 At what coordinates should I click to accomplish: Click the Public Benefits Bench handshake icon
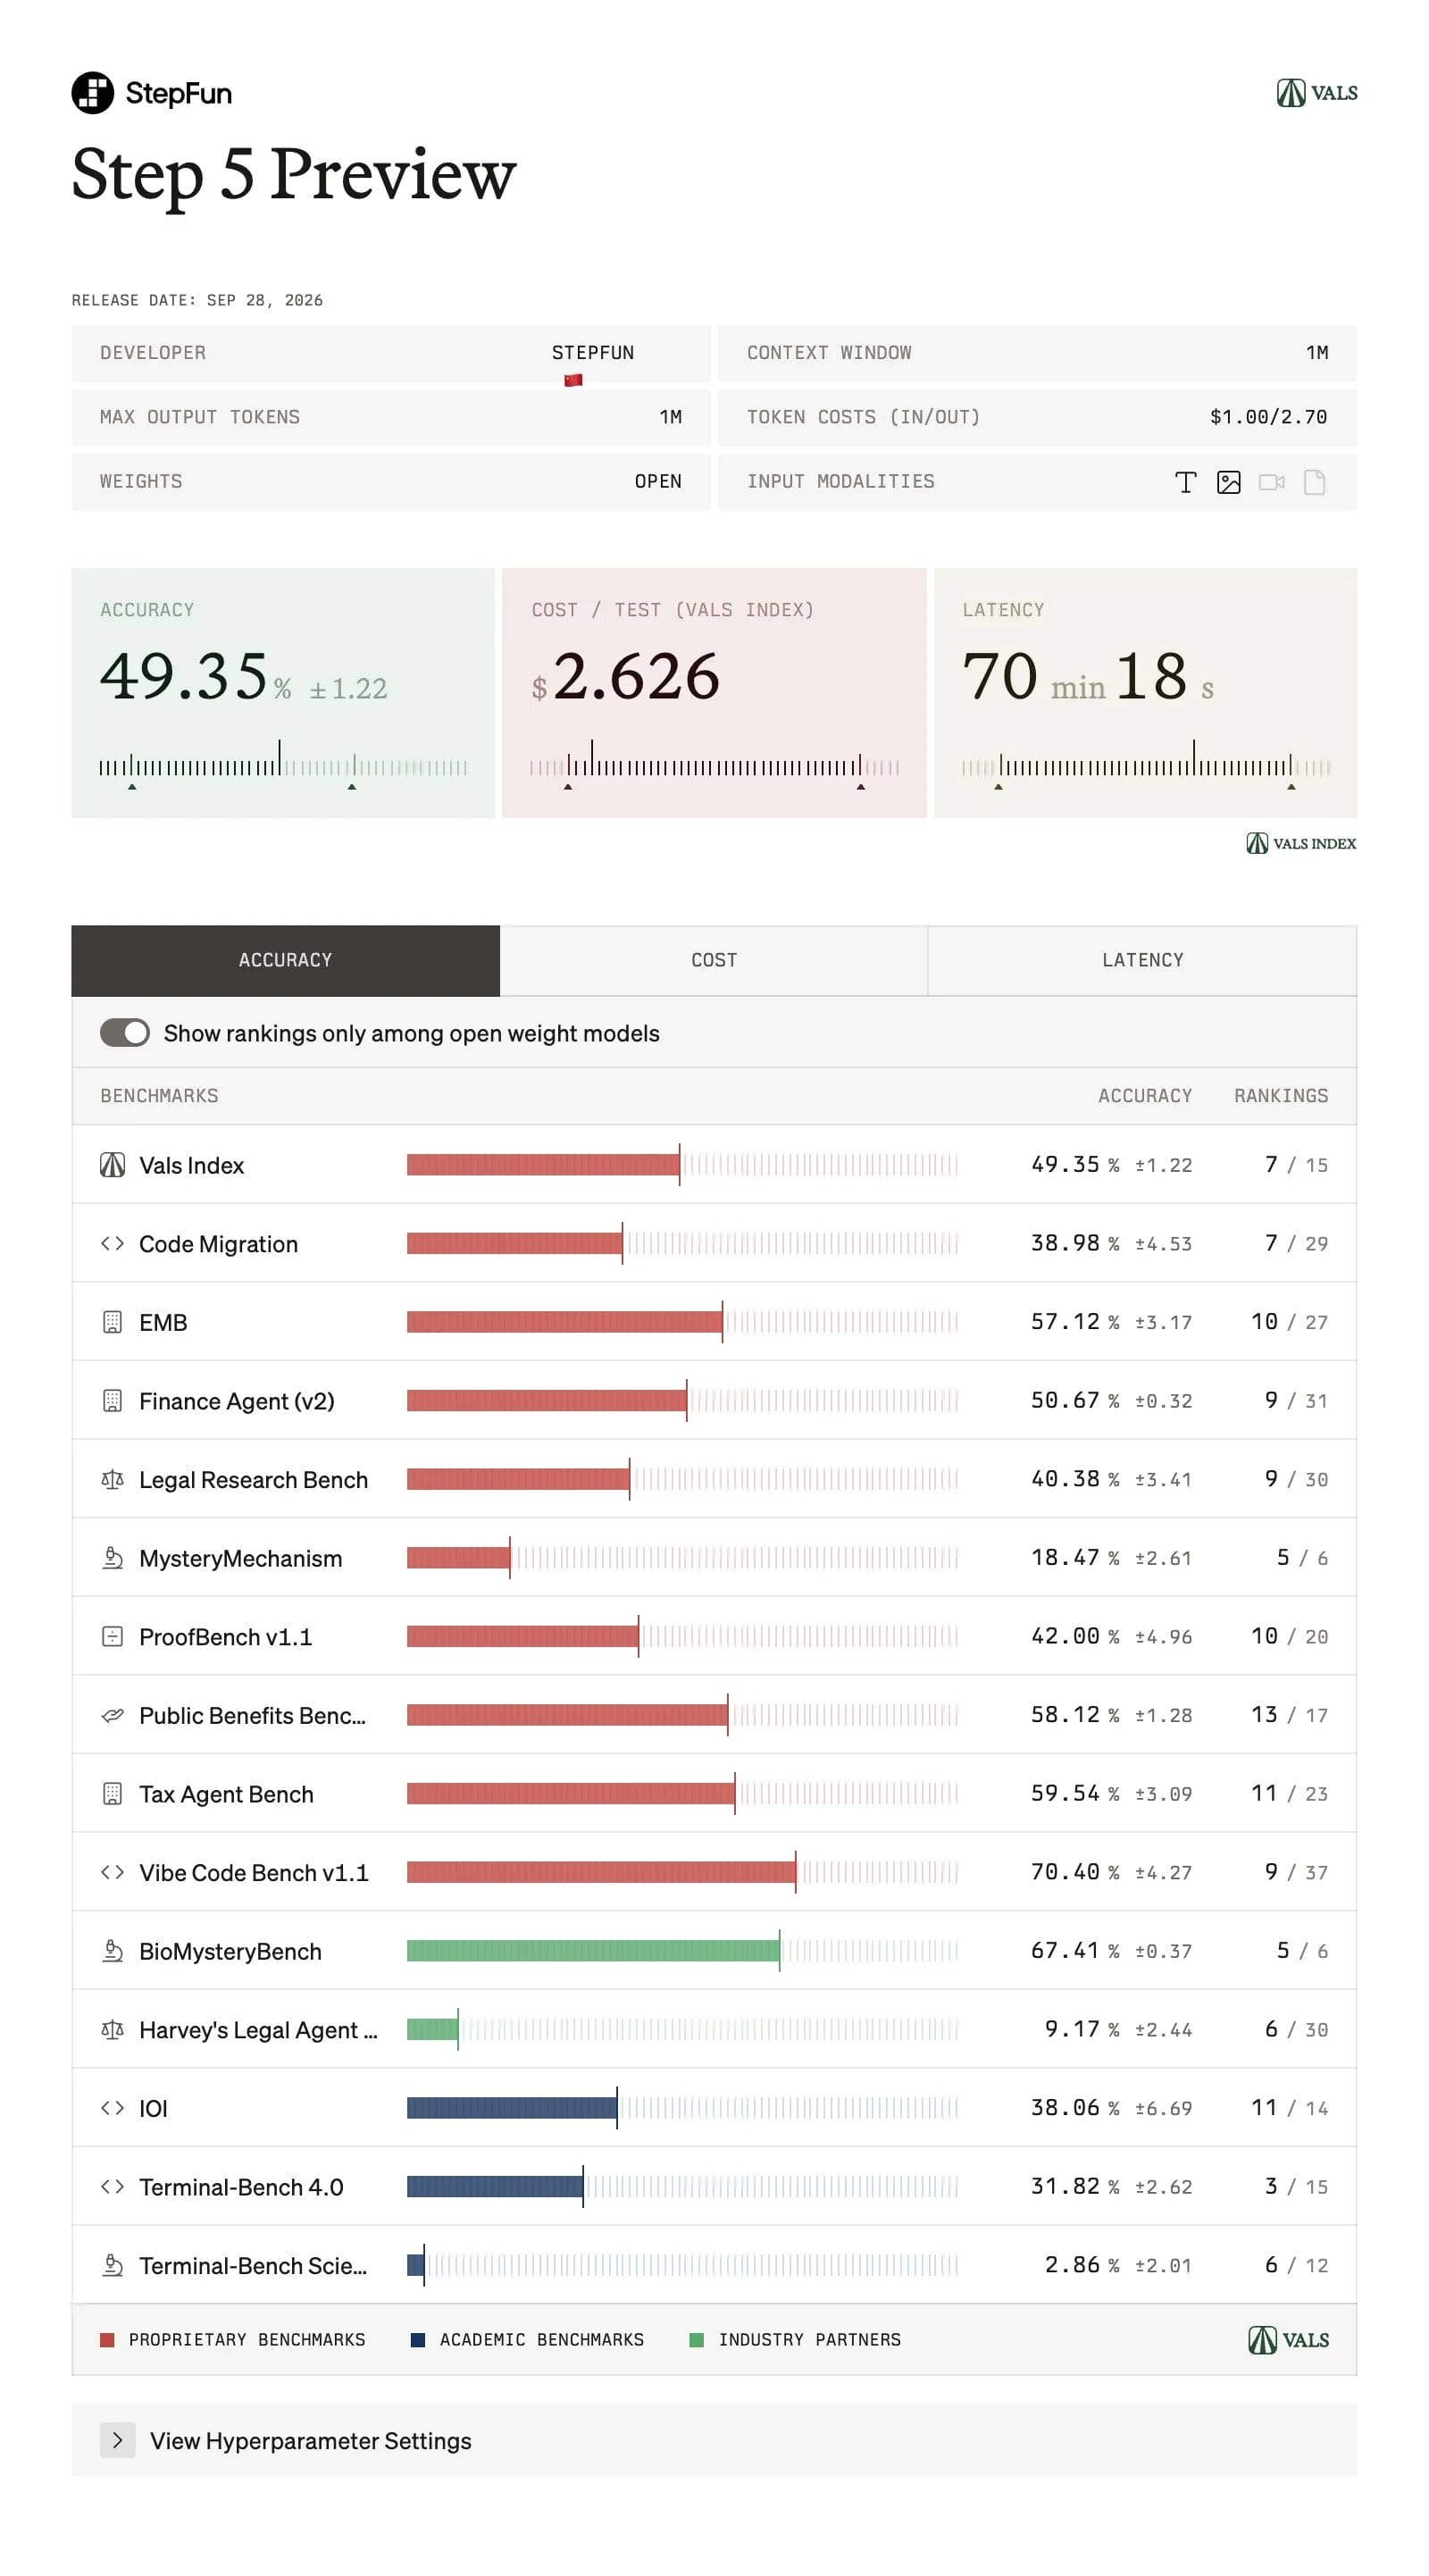pos(112,1715)
